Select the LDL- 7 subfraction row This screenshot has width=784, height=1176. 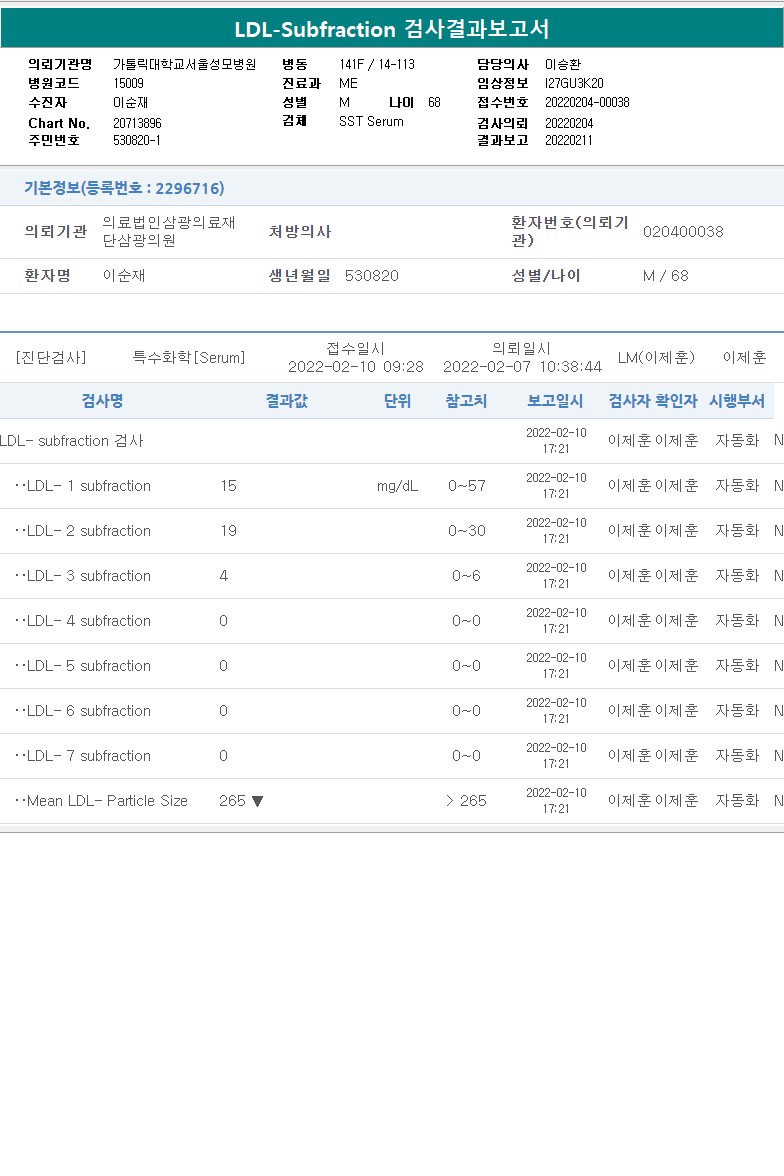392,756
